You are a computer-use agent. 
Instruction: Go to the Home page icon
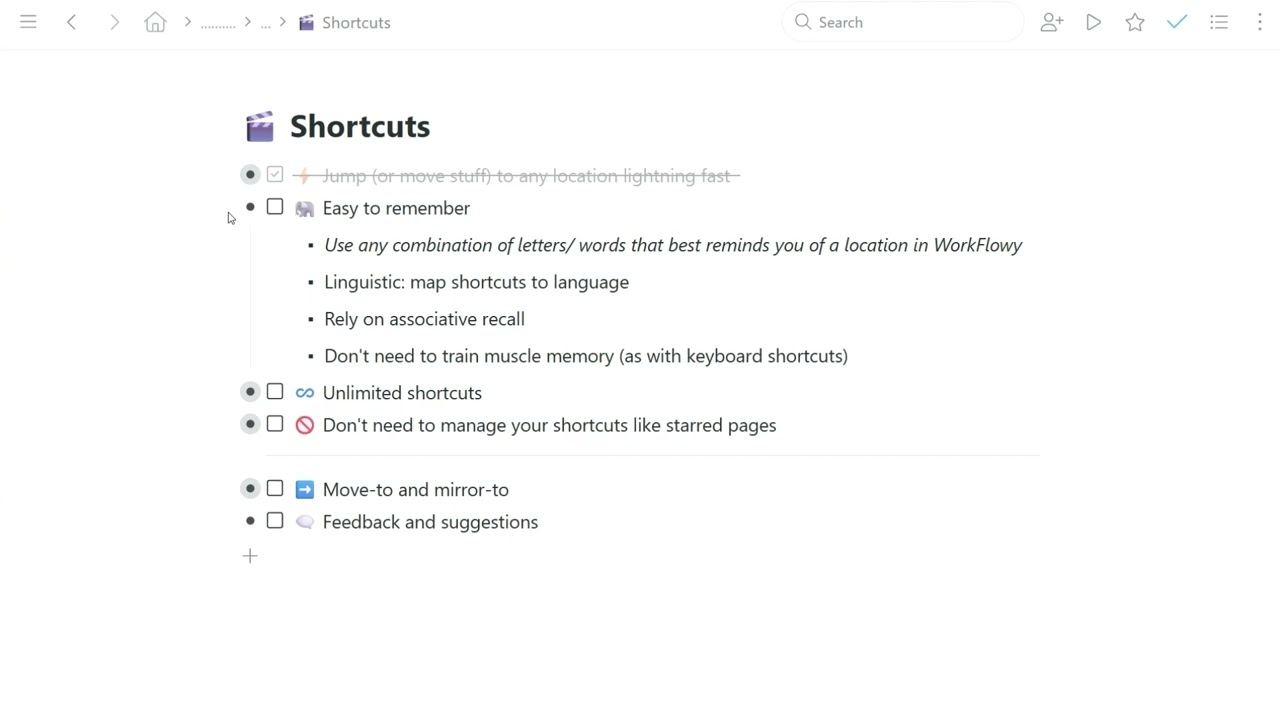pyautogui.click(x=155, y=22)
